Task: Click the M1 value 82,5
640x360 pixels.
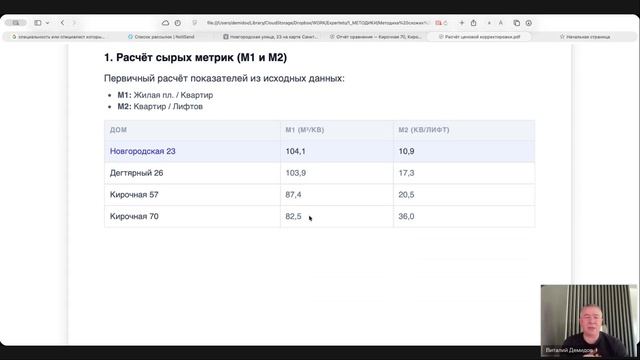Action: click(293, 216)
